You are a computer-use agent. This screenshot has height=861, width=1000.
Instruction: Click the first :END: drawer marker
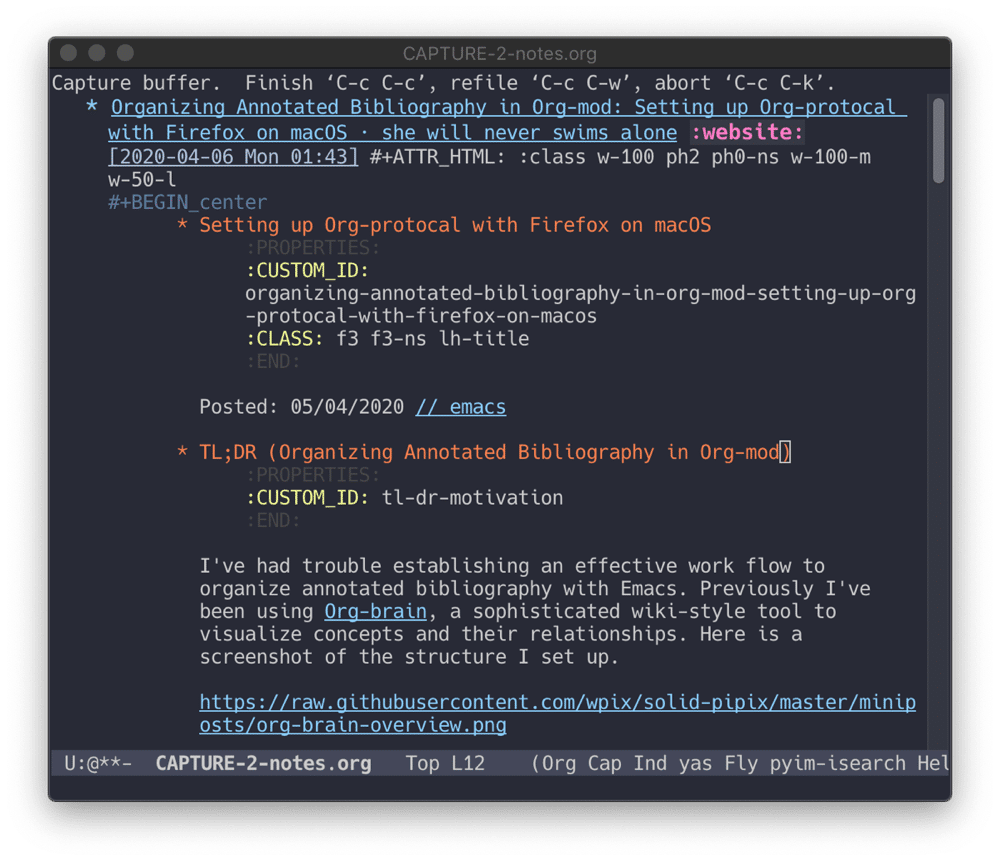273,362
